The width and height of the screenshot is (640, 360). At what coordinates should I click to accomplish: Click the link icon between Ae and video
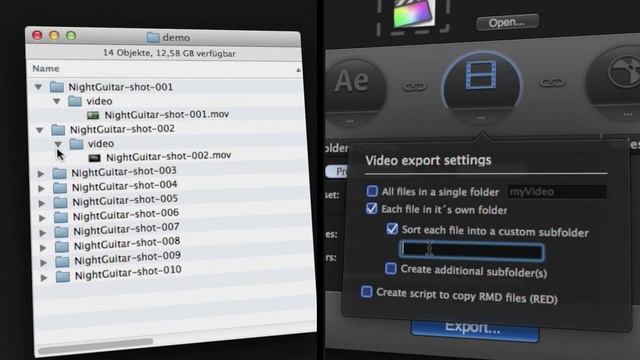[x=414, y=86]
